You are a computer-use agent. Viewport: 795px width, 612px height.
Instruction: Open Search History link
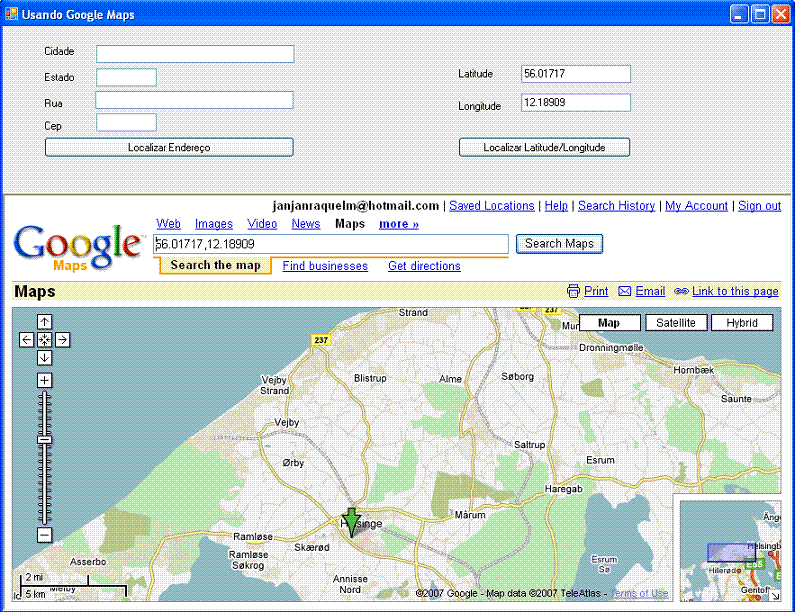pos(617,205)
